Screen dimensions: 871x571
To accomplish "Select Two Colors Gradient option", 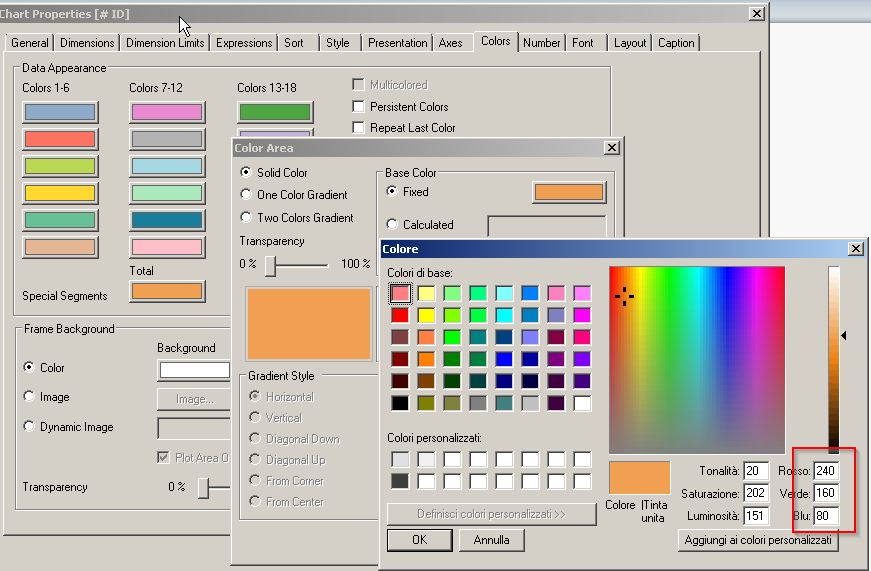I will 246,218.
